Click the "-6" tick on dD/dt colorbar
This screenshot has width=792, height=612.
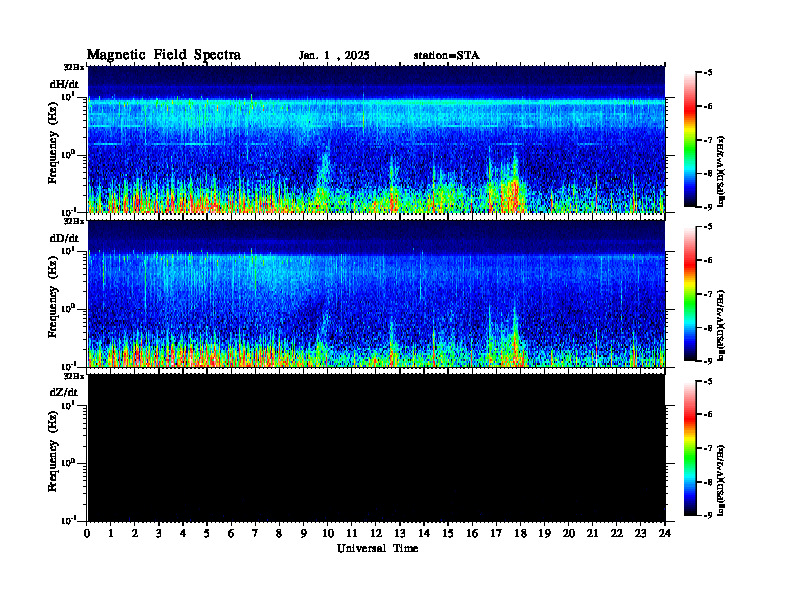click(x=709, y=261)
